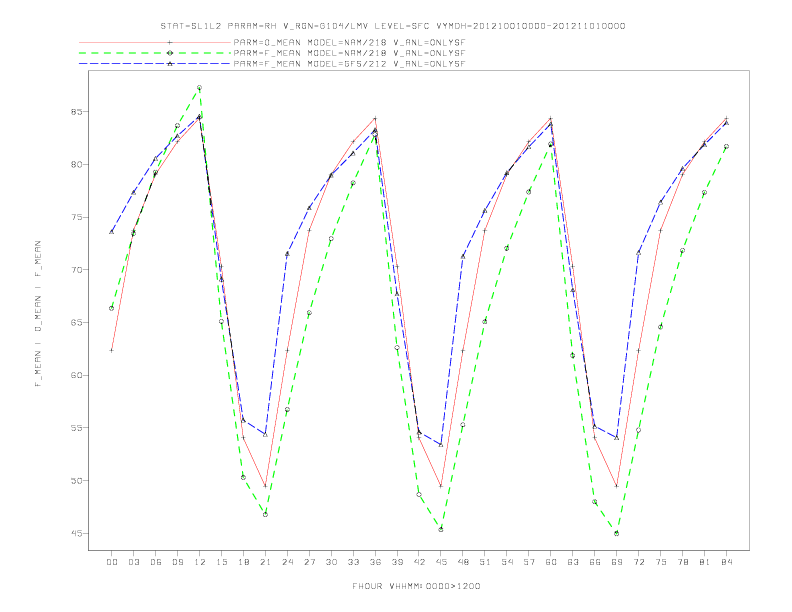Image resolution: width=792 pixels, height=612 pixels.
Task: Click the plus marker in the legend
Action: coord(170,42)
